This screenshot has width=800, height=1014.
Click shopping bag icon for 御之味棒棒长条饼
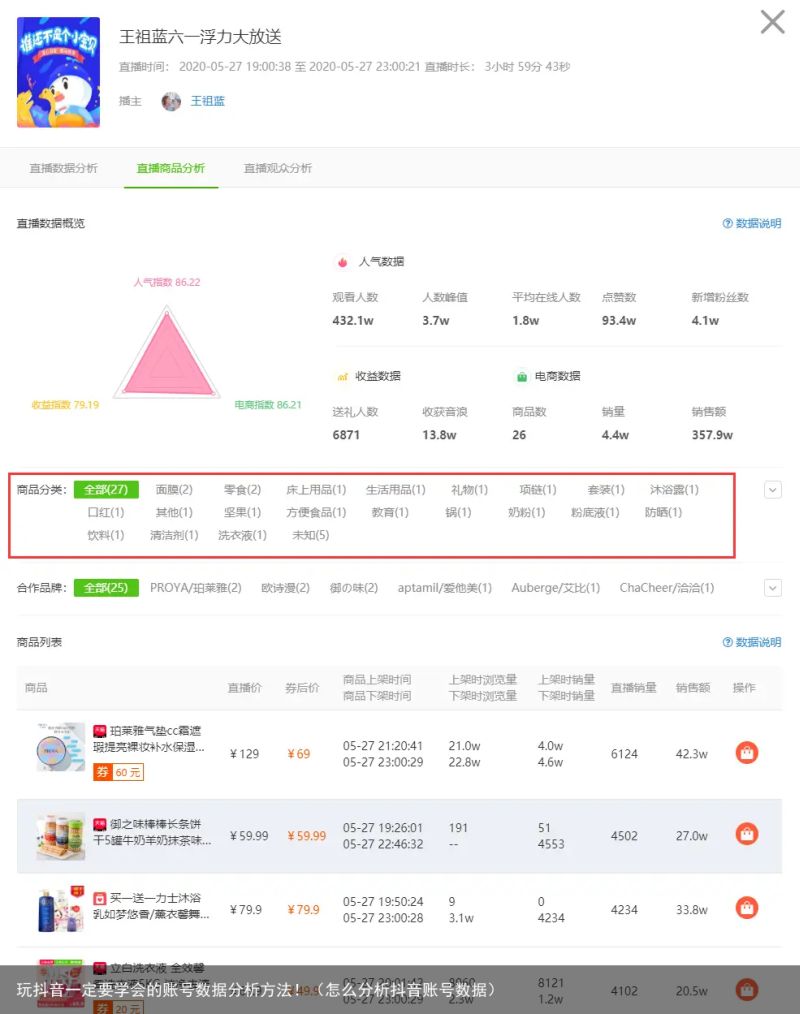point(747,834)
